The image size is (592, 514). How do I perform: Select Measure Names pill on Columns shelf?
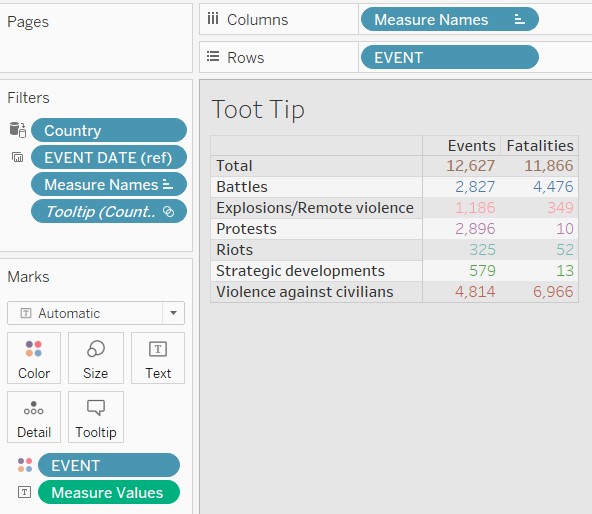point(450,19)
